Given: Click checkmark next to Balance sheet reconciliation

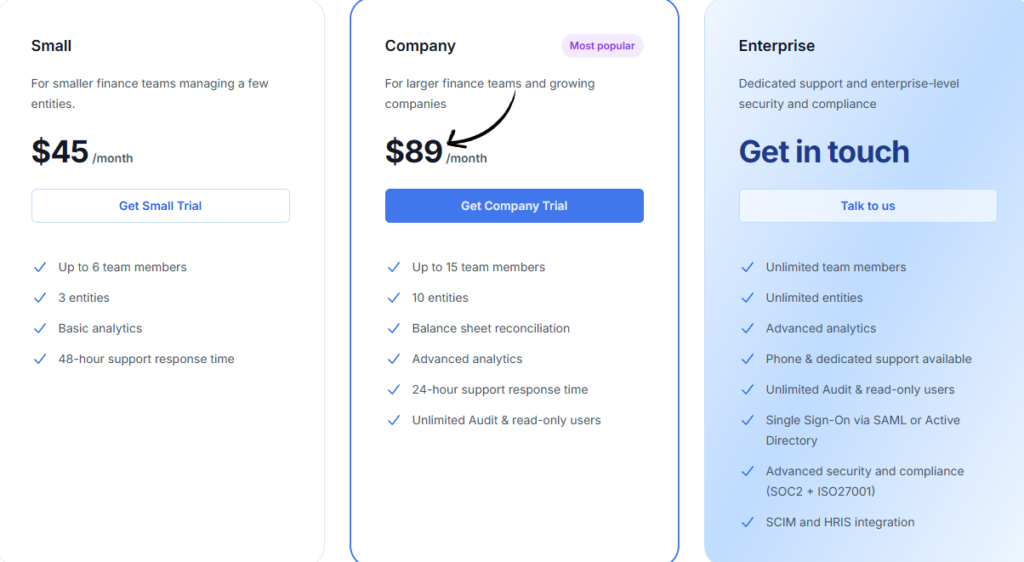Looking at the screenshot, I should click(394, 328).
